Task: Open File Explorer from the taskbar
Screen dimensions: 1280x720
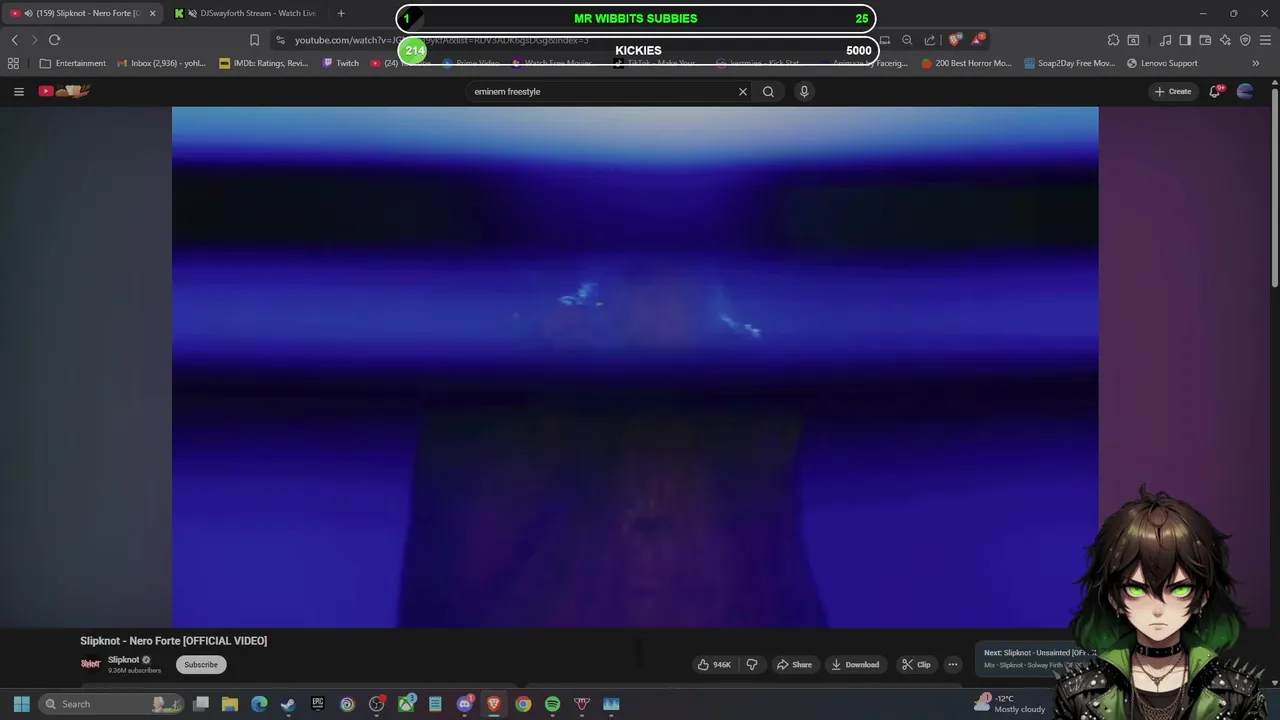Action: [230, 704]
